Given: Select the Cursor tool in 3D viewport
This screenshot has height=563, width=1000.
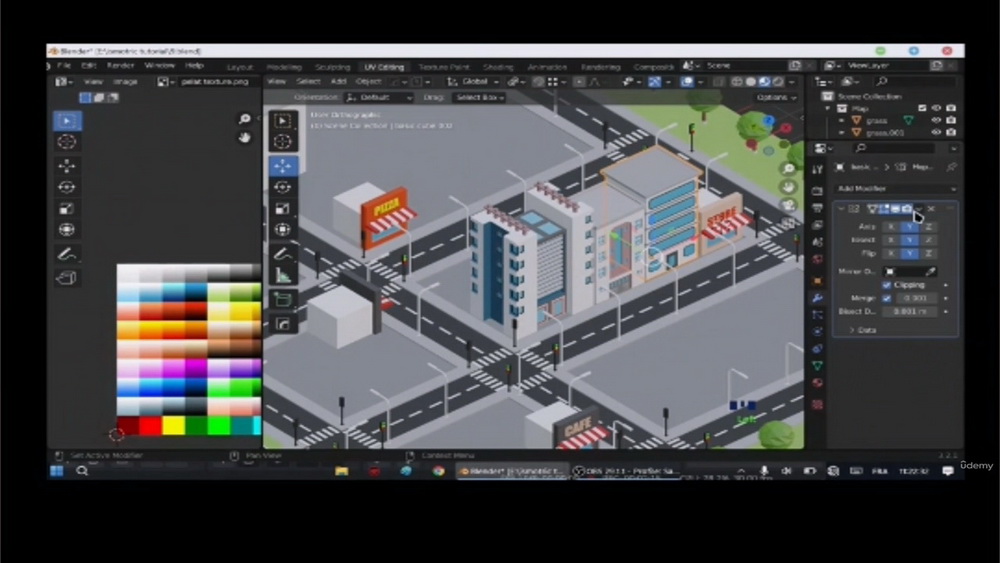Looking at the screenshot, I should 283,142.
